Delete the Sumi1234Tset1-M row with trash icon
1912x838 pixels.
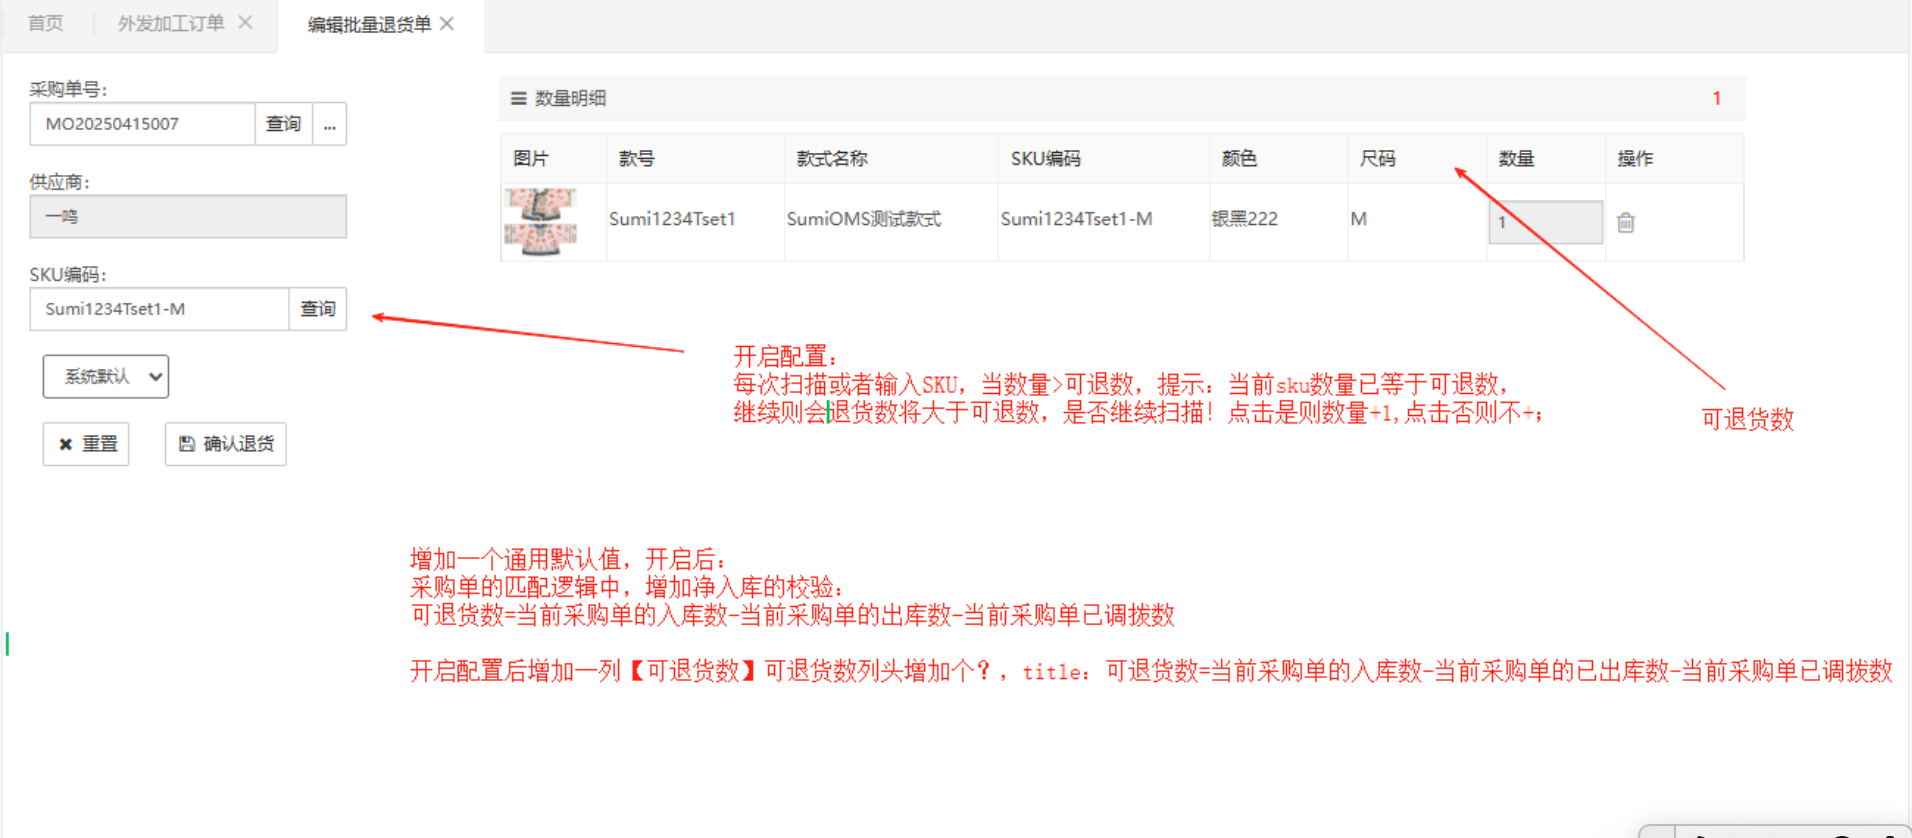click(1625, 223)
